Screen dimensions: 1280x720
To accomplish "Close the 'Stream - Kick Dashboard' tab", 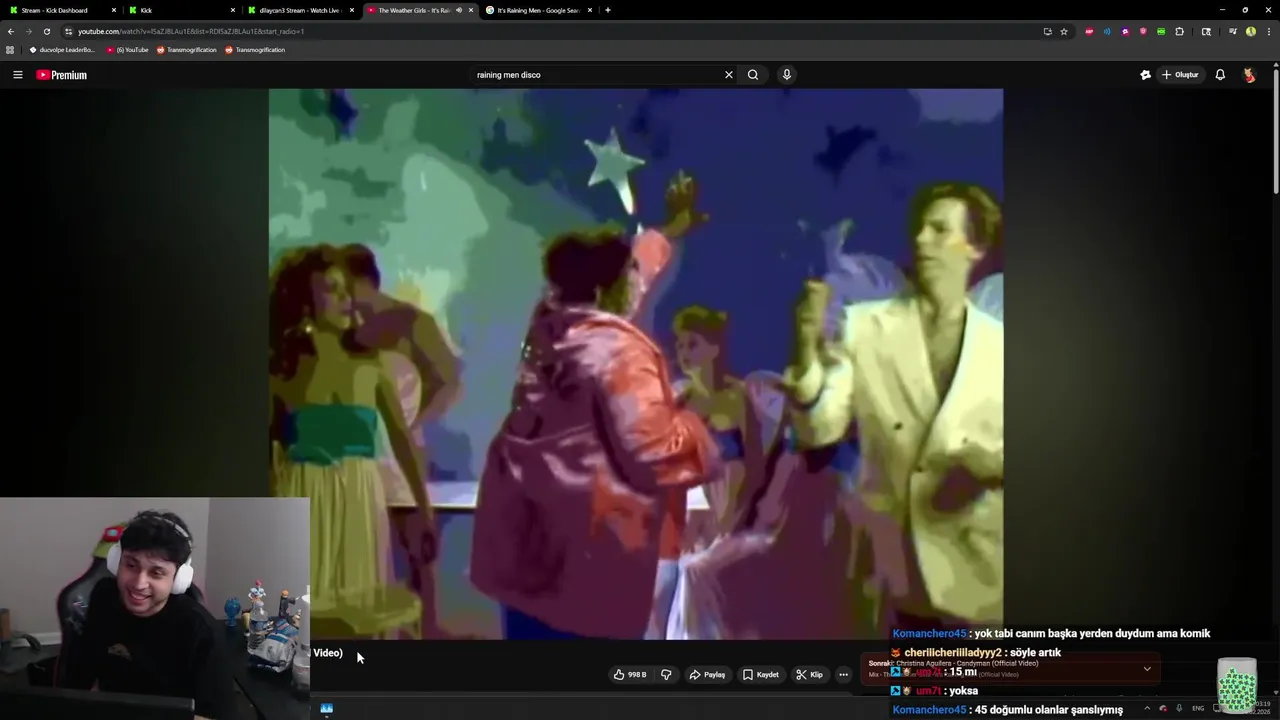I will 113,10.
